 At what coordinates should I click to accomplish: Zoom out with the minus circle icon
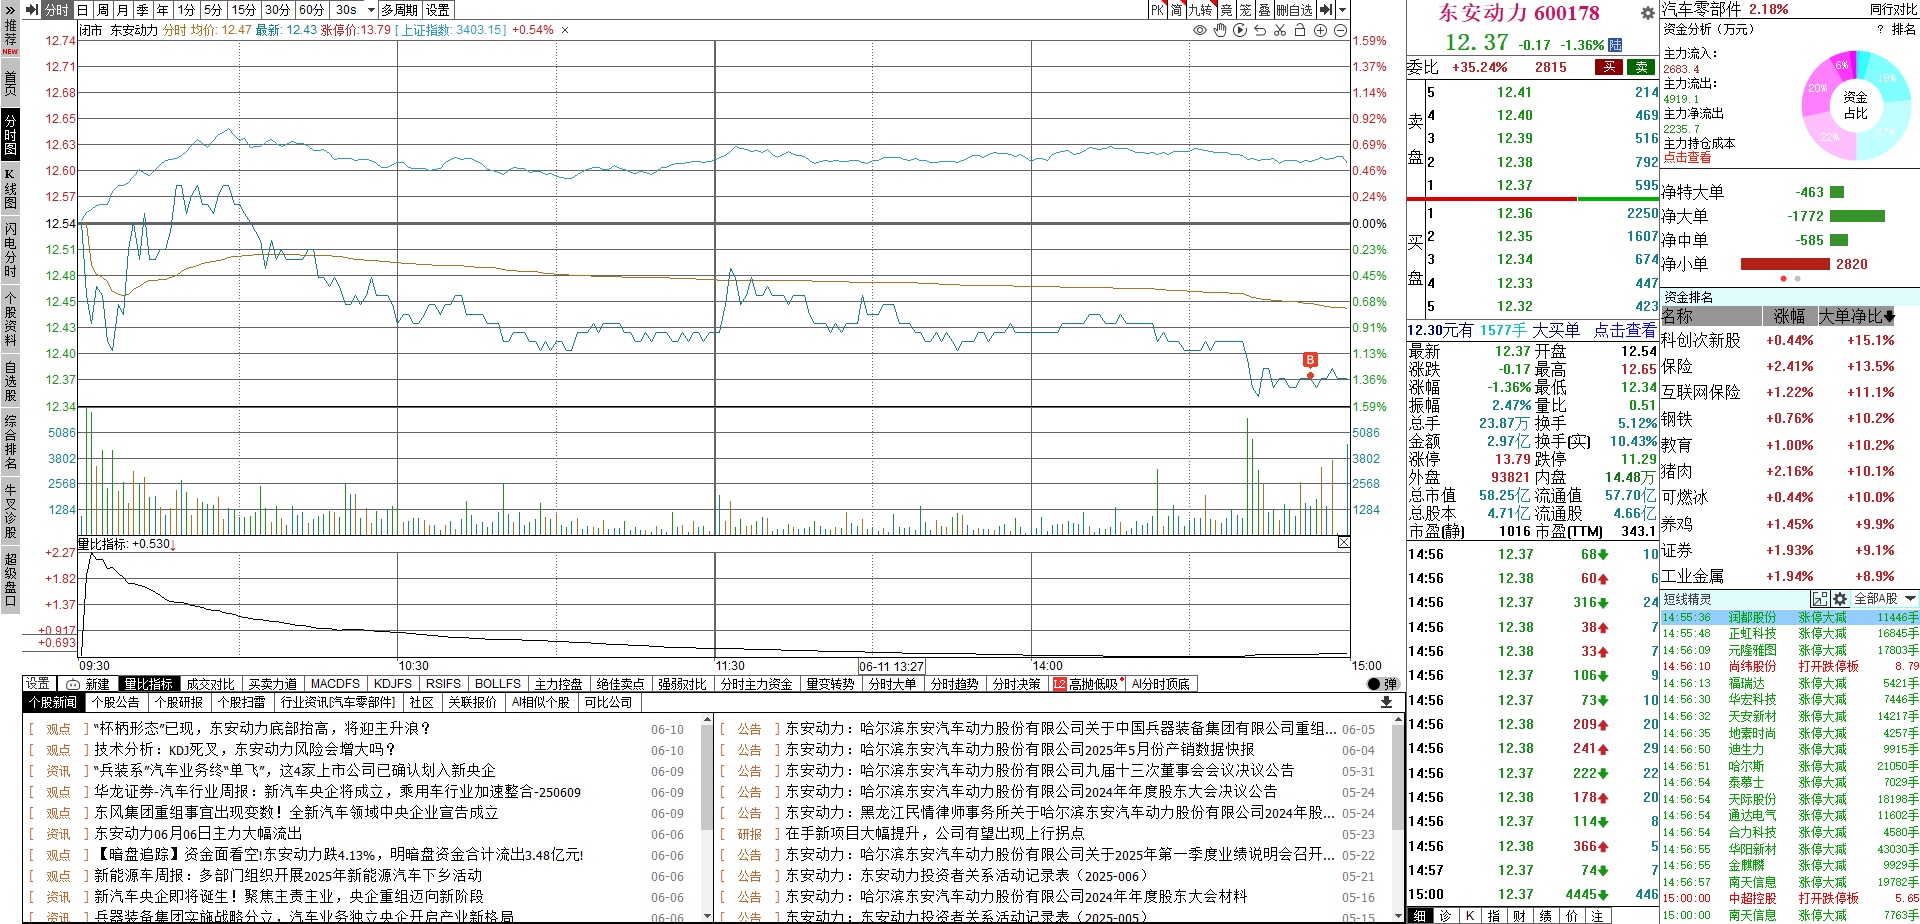coord(1340,30)
